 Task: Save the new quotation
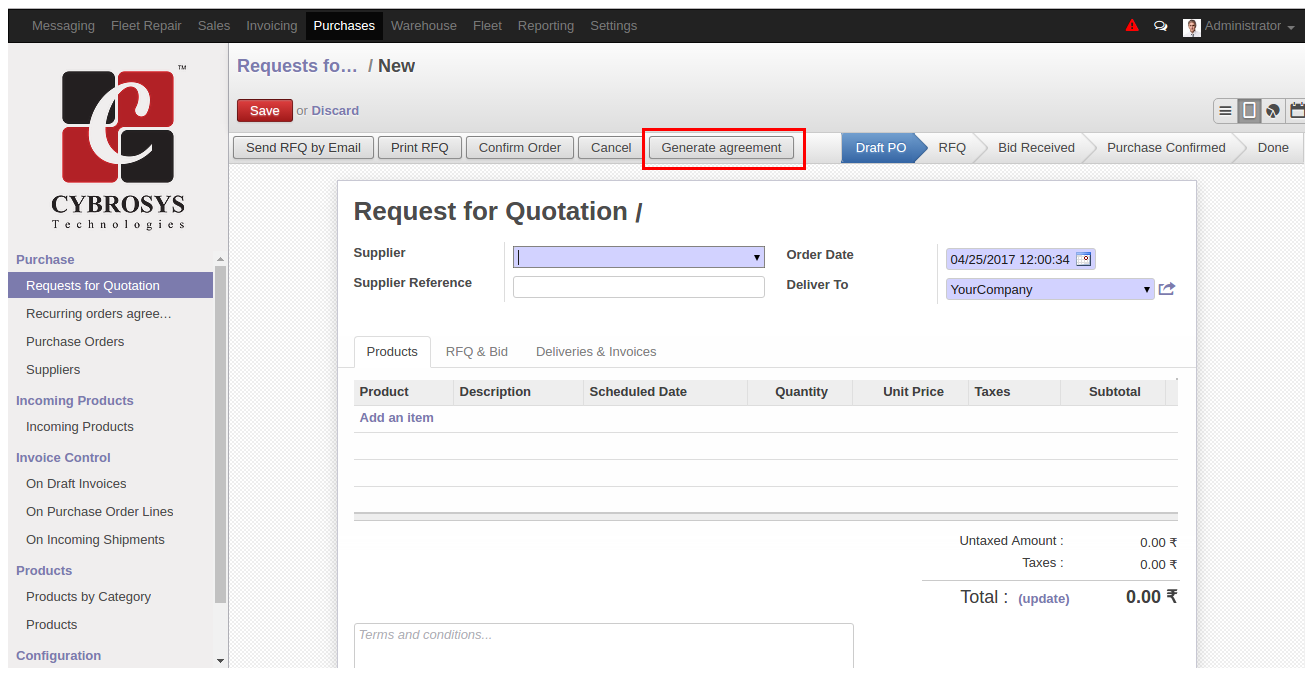tap(265, 111)
